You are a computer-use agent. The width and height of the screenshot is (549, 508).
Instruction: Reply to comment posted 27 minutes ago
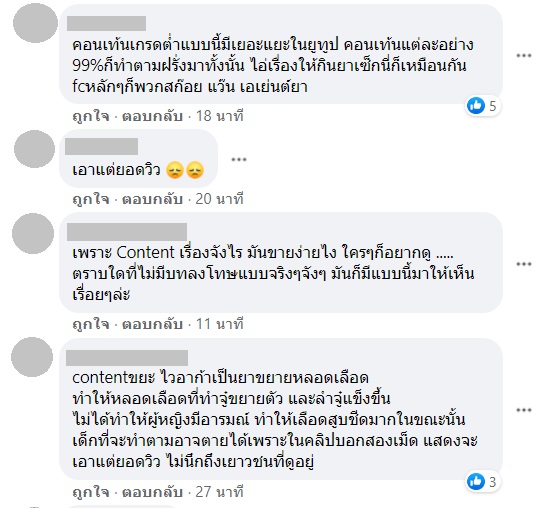coord(152,492)
